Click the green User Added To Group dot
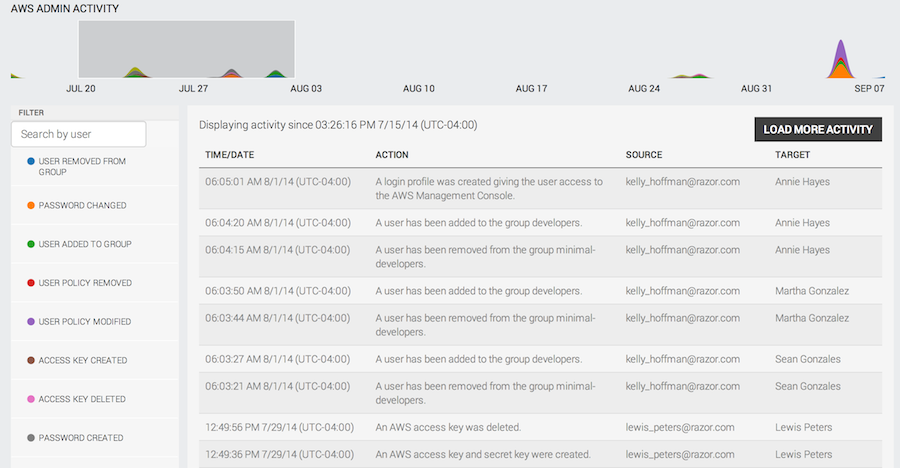The height and width of the screenshot is (468, 900). point(31,244)
